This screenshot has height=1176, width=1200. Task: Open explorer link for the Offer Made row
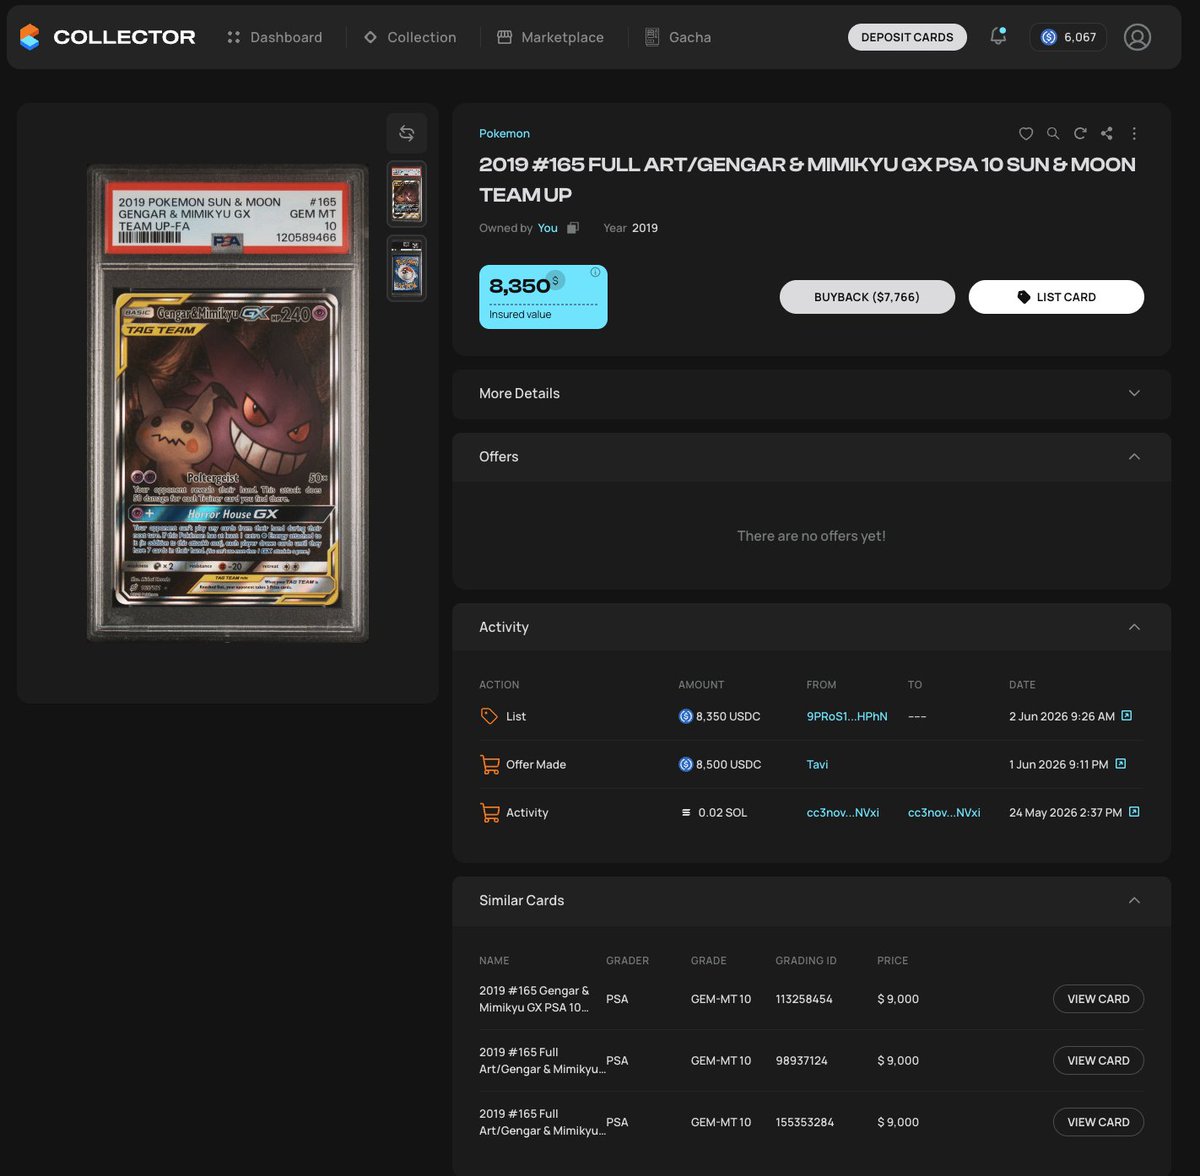point(1121,764)
